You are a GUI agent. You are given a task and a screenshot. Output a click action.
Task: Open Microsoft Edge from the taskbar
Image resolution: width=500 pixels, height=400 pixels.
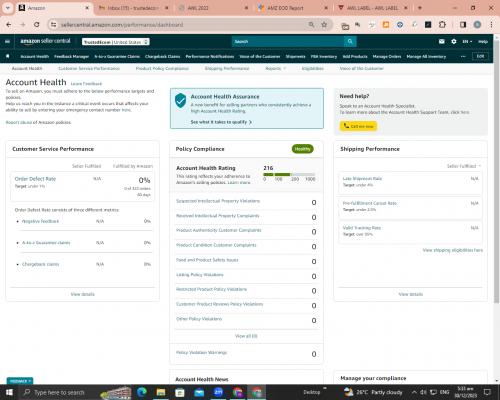142,392
